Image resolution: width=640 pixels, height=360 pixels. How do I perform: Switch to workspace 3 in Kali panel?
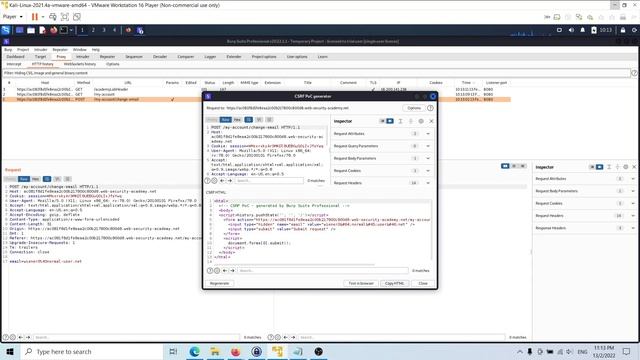tap(104, 30)
